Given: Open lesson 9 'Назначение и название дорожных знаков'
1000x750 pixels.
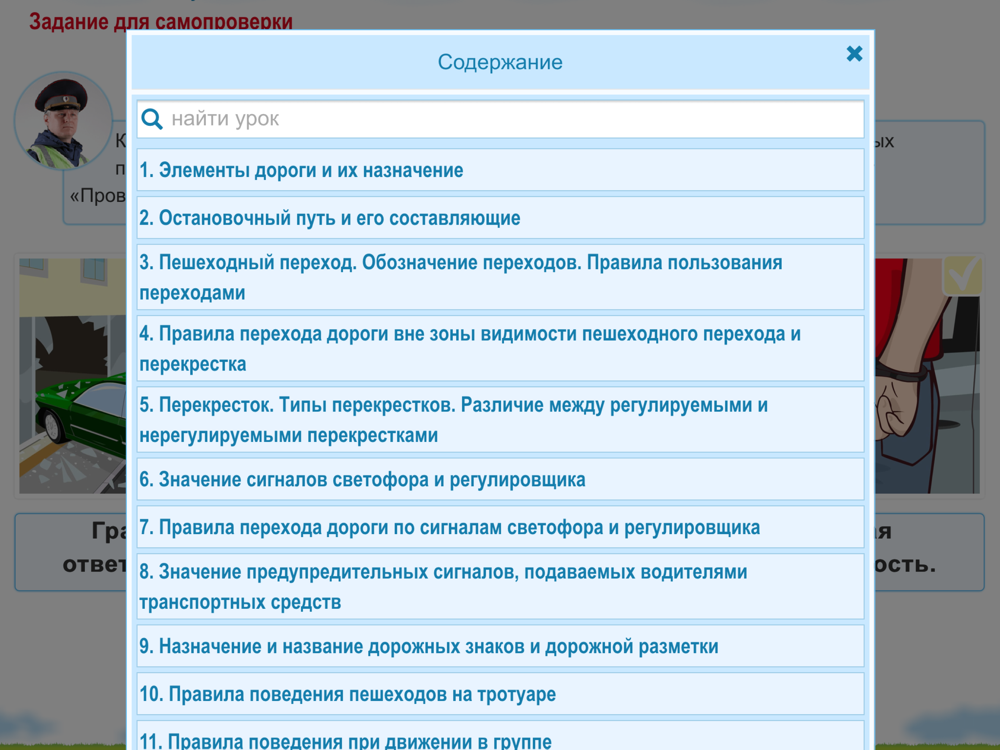Looking at the screenshot, I should (x=500, y=646).
